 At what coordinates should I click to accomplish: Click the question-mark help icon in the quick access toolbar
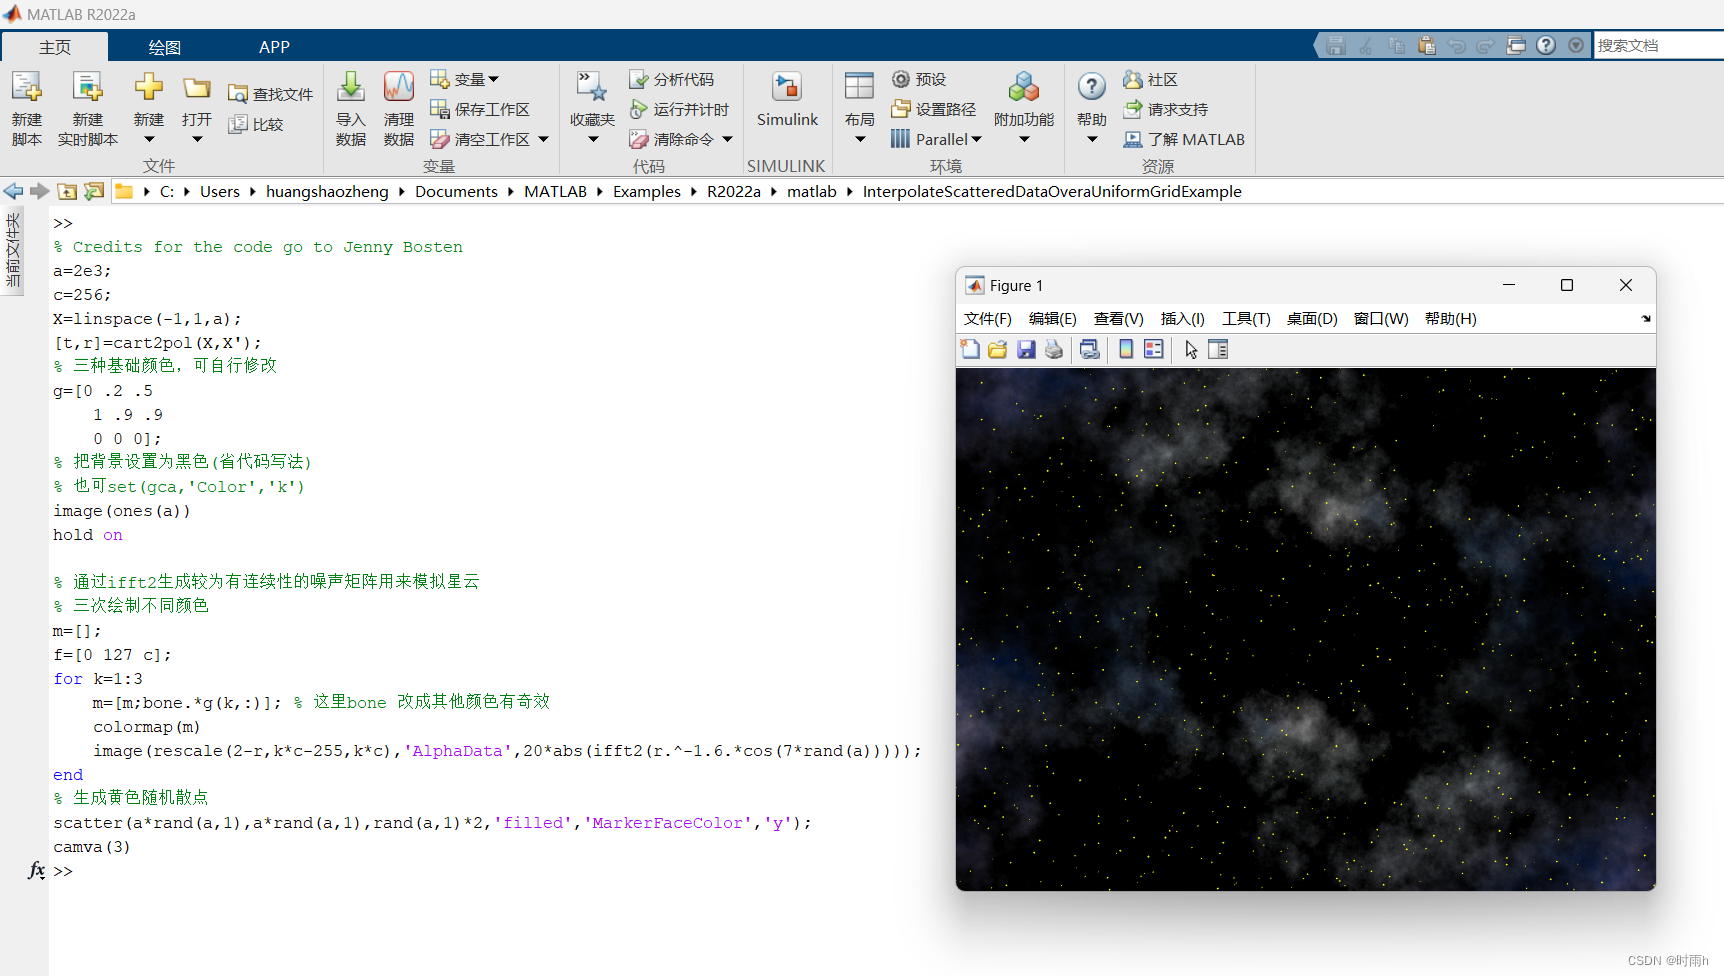[1546, 45]
